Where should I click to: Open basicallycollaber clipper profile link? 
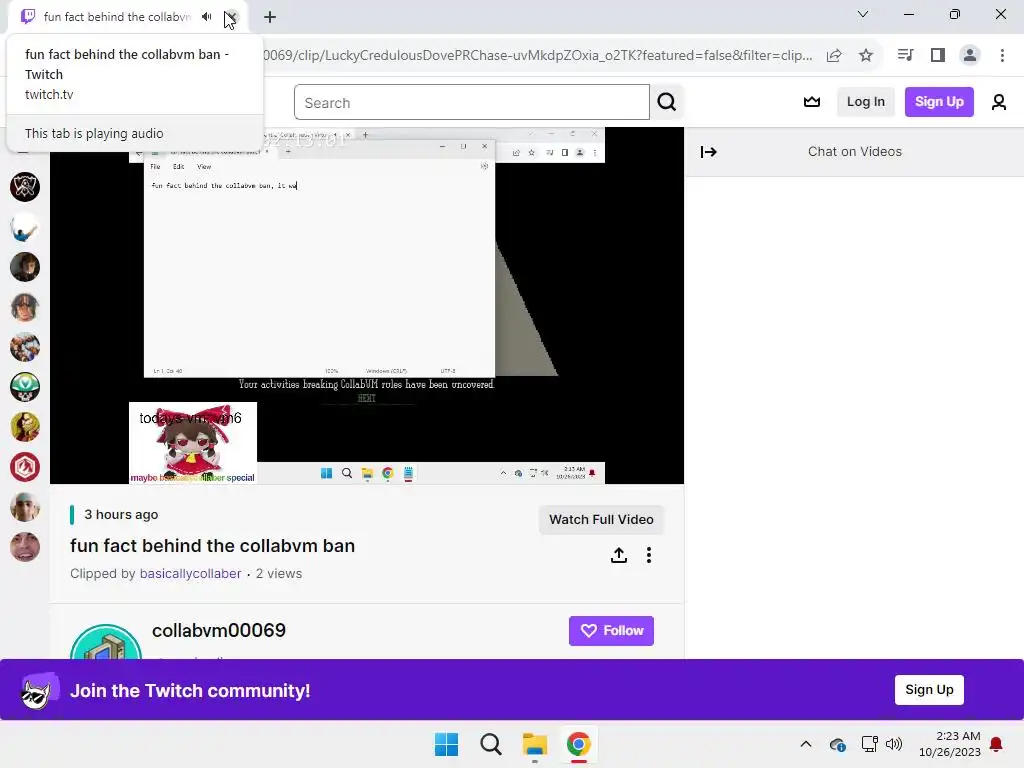coord(191,573)
